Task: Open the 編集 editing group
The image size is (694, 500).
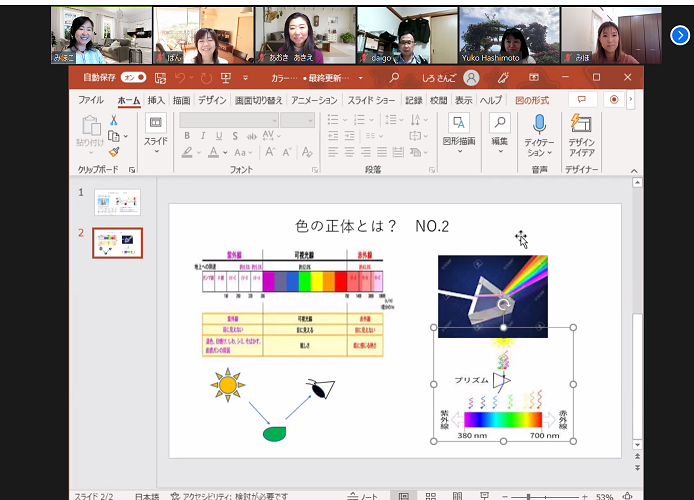Action: click(500, 134)
